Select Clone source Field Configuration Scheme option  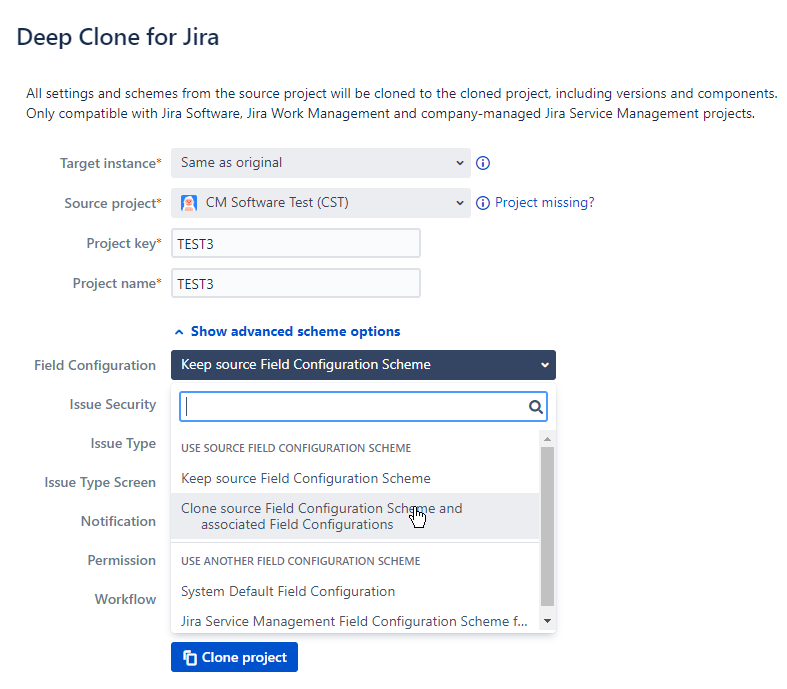click(355, 516)
